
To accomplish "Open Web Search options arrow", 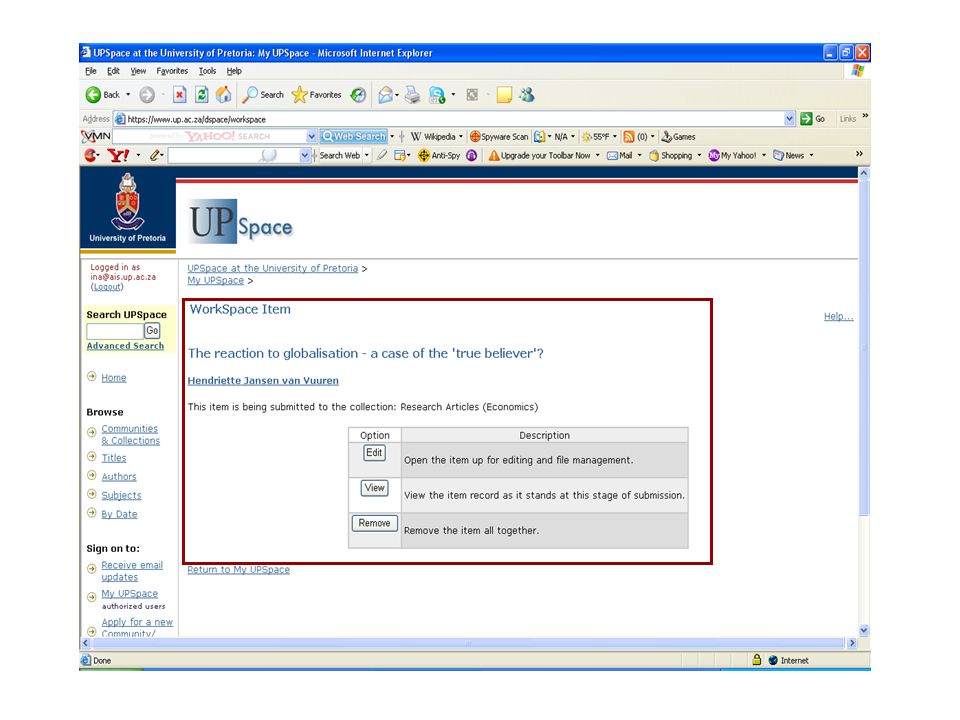I will pyautogui.click(x=392, y=137).
